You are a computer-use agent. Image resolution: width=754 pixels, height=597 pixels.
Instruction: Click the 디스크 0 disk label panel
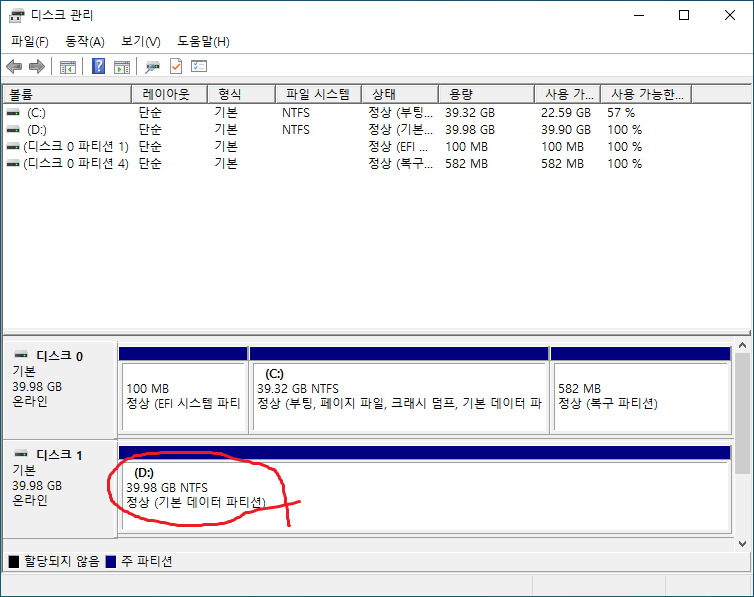tap(60, 390)
